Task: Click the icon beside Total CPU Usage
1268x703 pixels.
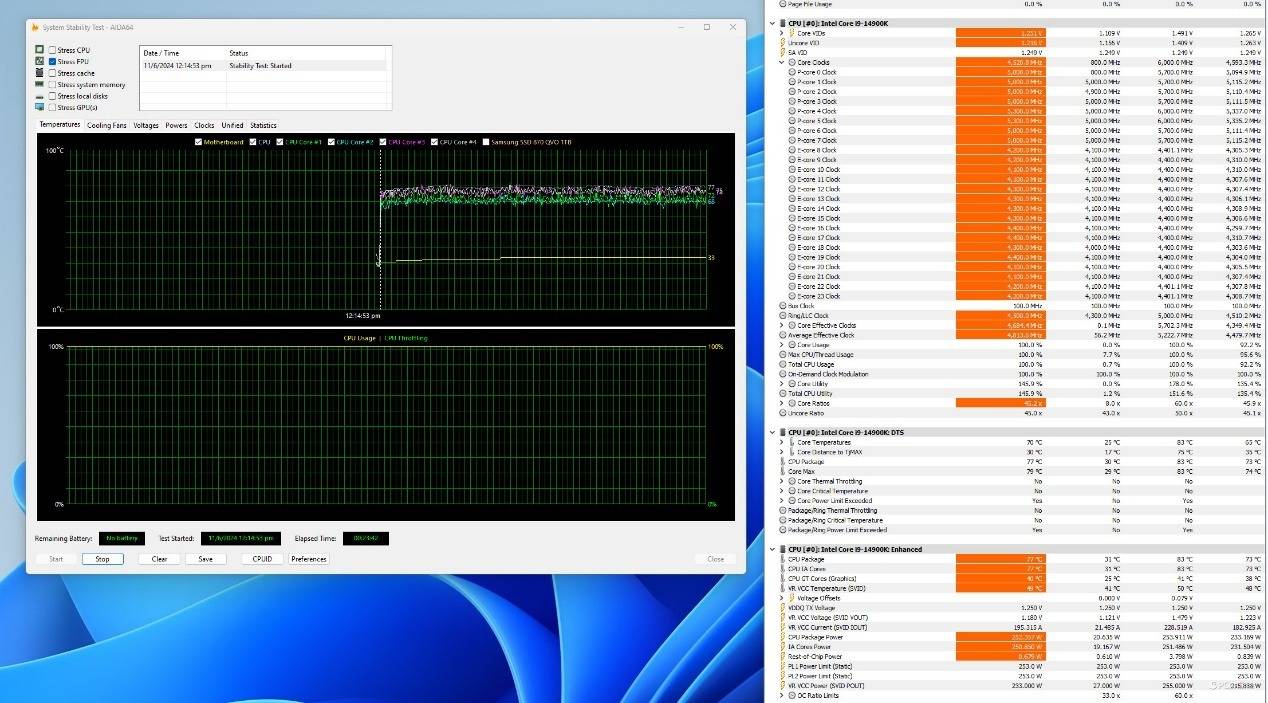Action: (783, 364)
